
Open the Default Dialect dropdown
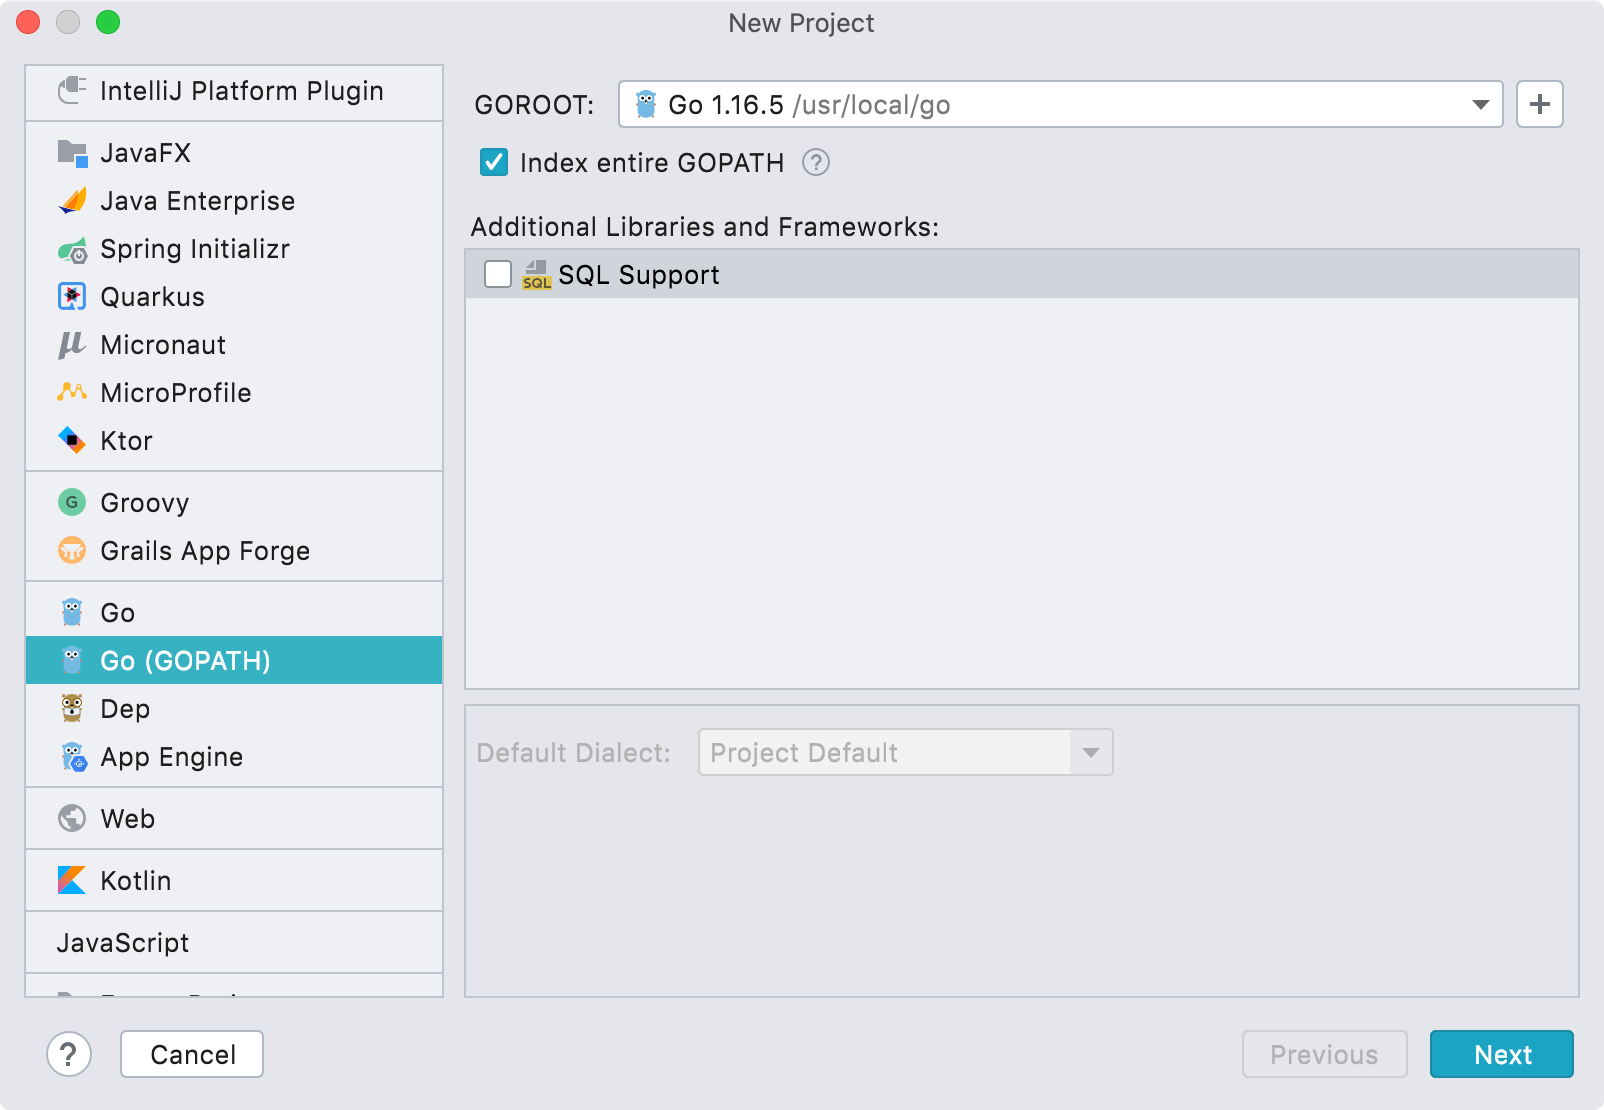(x=1089, y=752)
